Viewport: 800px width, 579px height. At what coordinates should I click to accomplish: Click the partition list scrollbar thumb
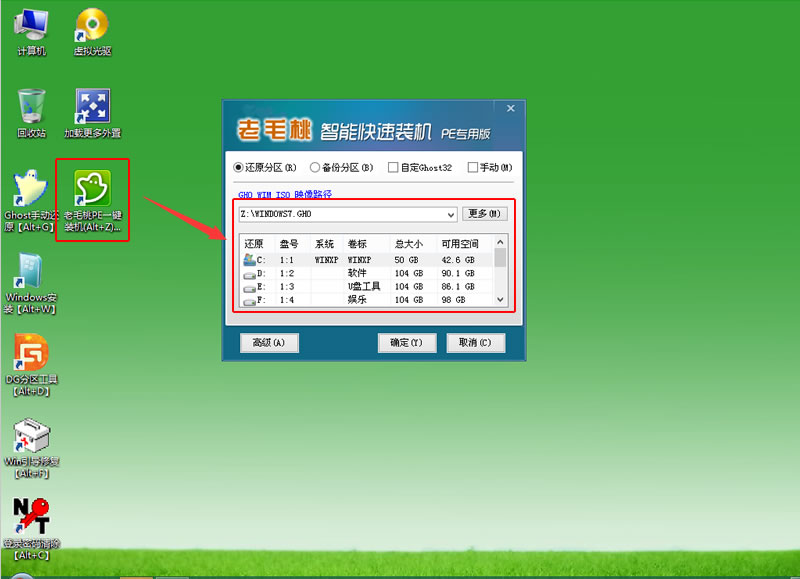500,257
